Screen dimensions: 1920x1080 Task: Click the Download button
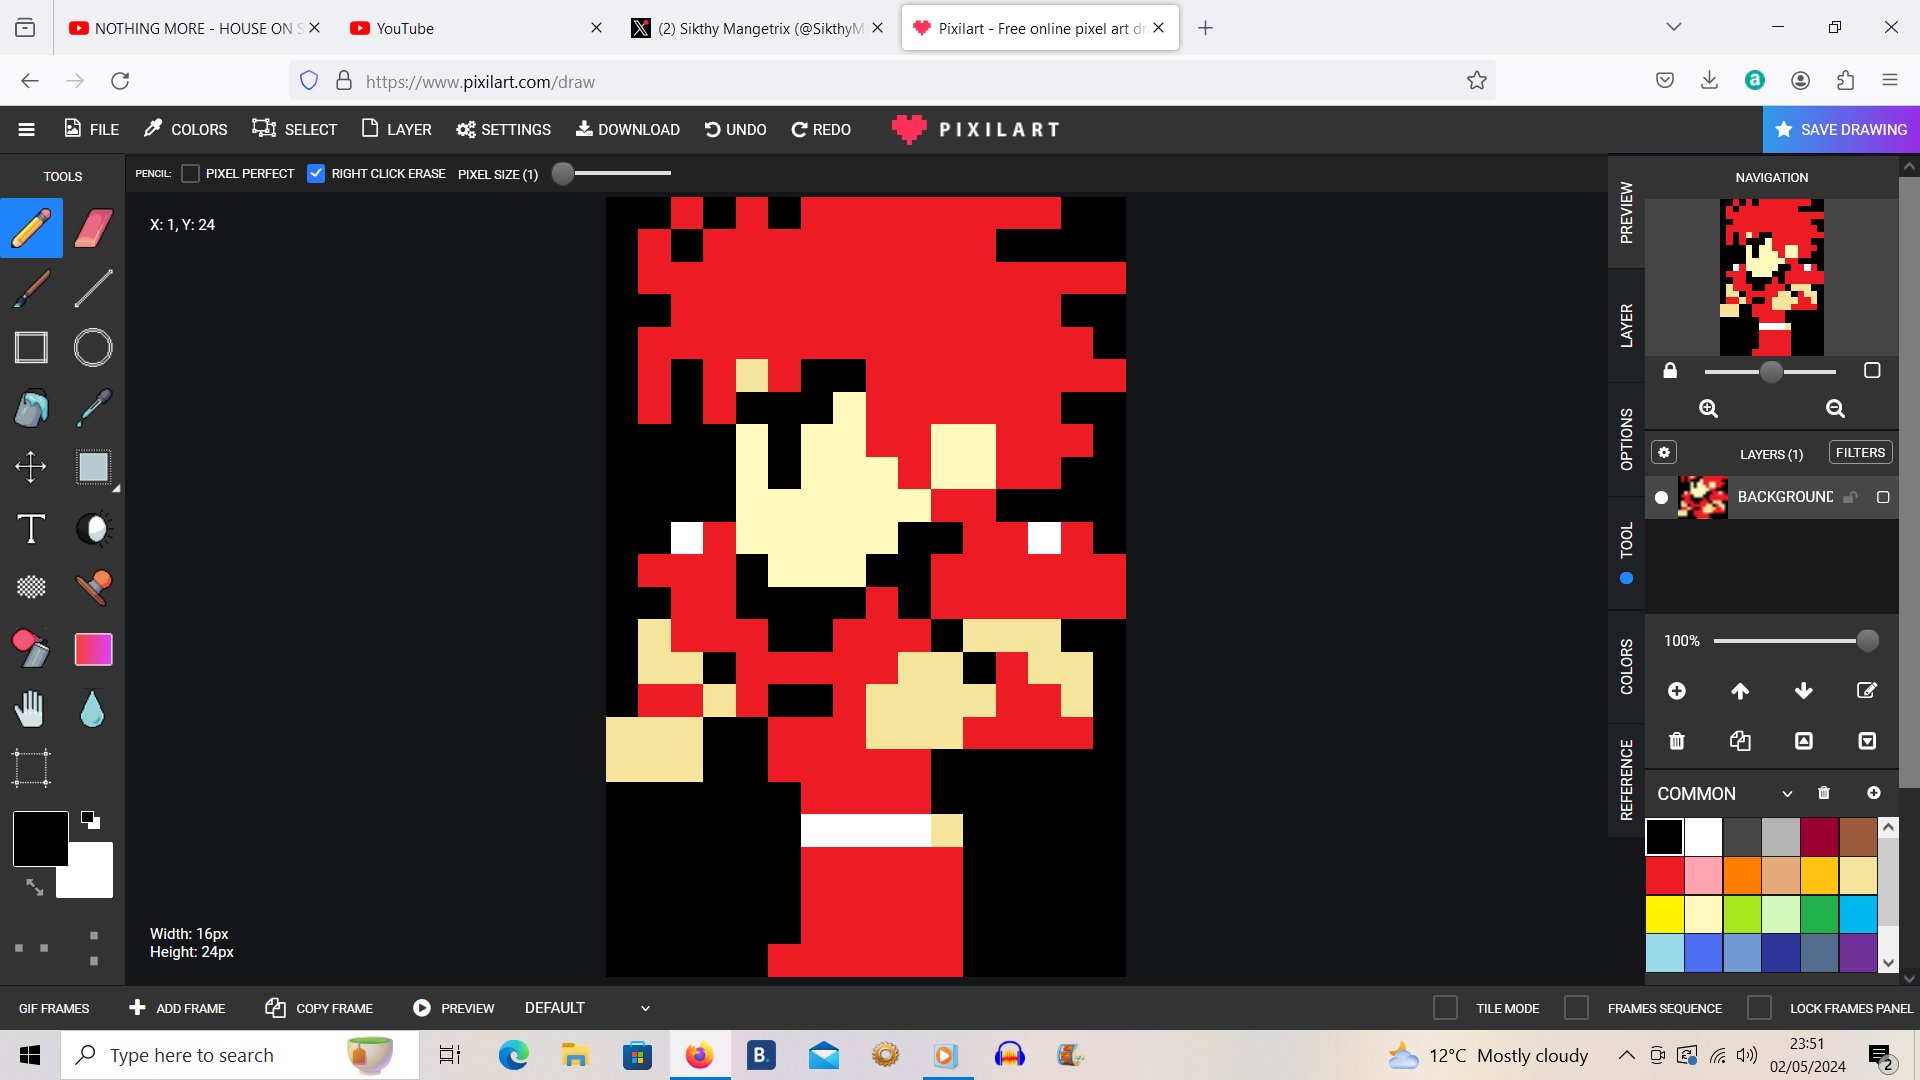pyautogui.click(x=627, y=129)
